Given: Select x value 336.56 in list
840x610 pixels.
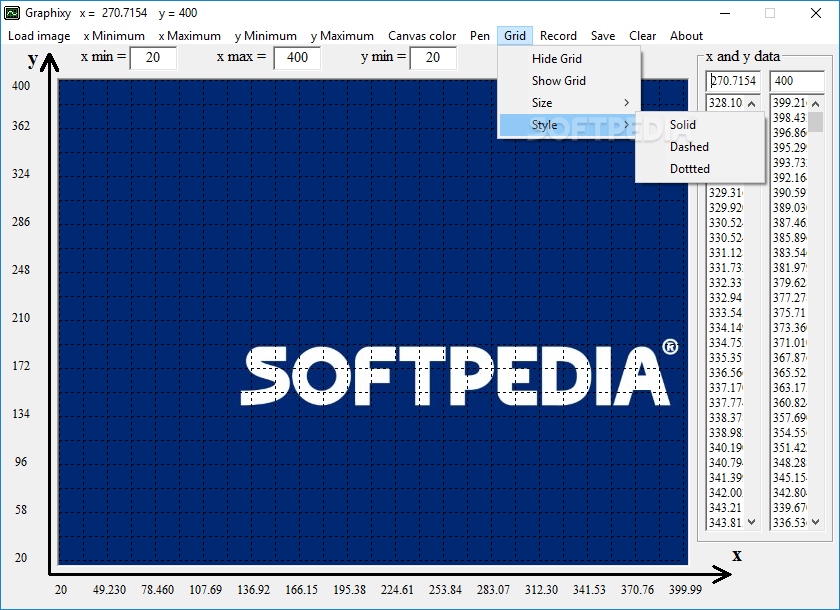Looking at the screenshot, I should coord(726,373).
